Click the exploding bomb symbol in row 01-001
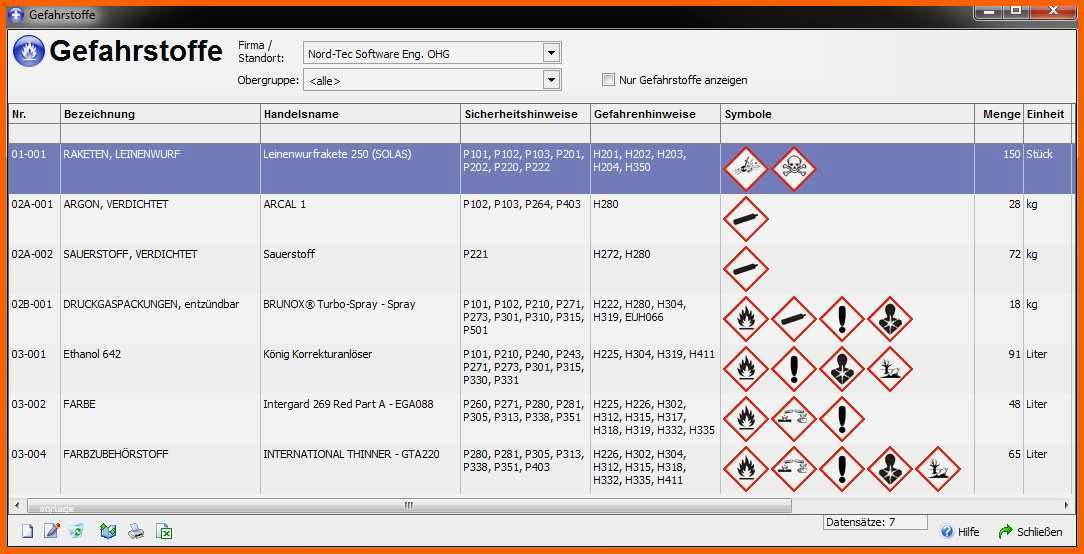Screen dimensions: 1084x554 click(745, 169)
